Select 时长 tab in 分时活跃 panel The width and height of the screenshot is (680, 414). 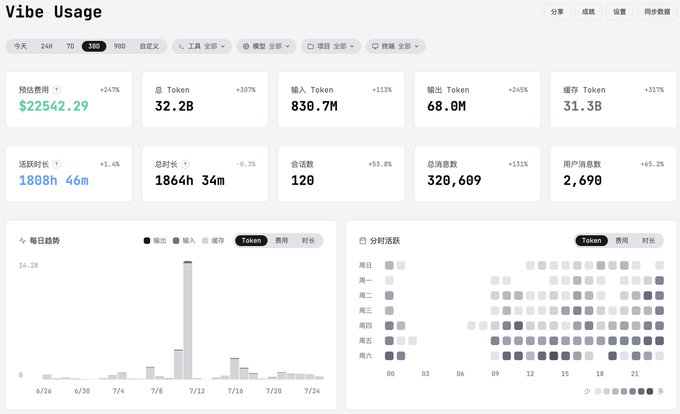pyautogui.click(x=649, y=241)
